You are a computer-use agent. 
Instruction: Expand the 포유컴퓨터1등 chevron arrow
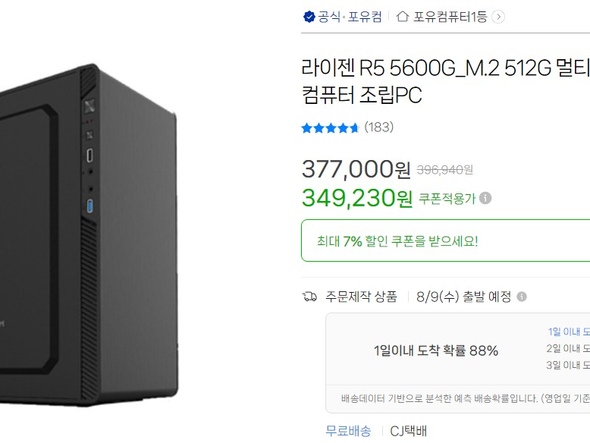(498, 17)
